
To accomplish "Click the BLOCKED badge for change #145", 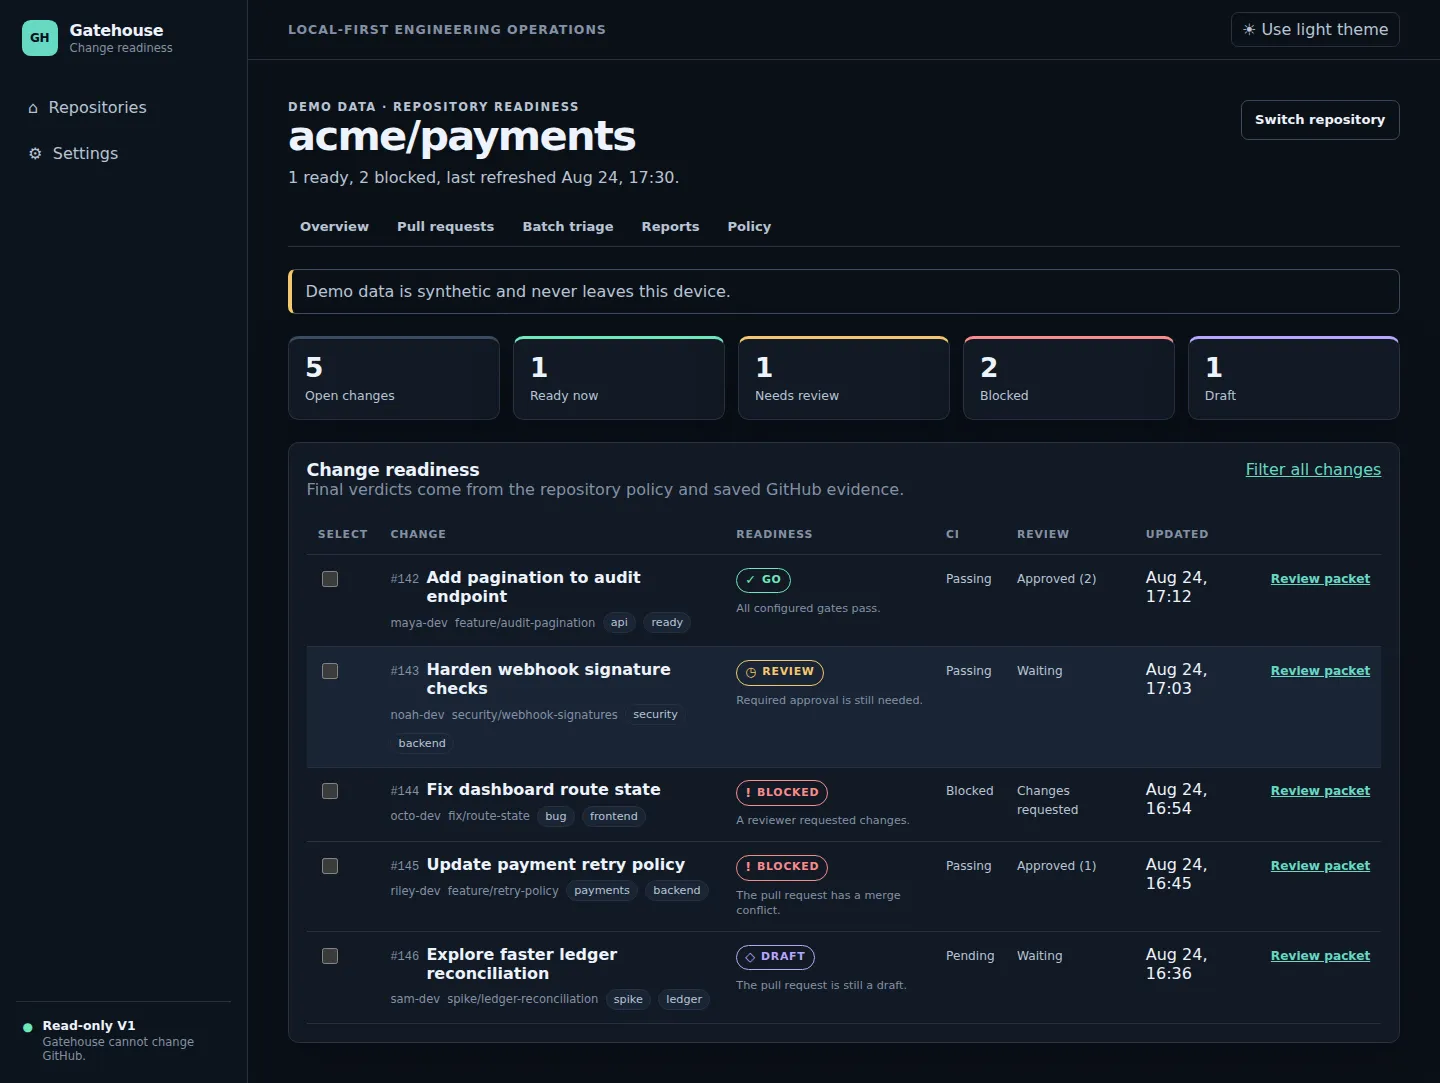I will tap(782, 867).
